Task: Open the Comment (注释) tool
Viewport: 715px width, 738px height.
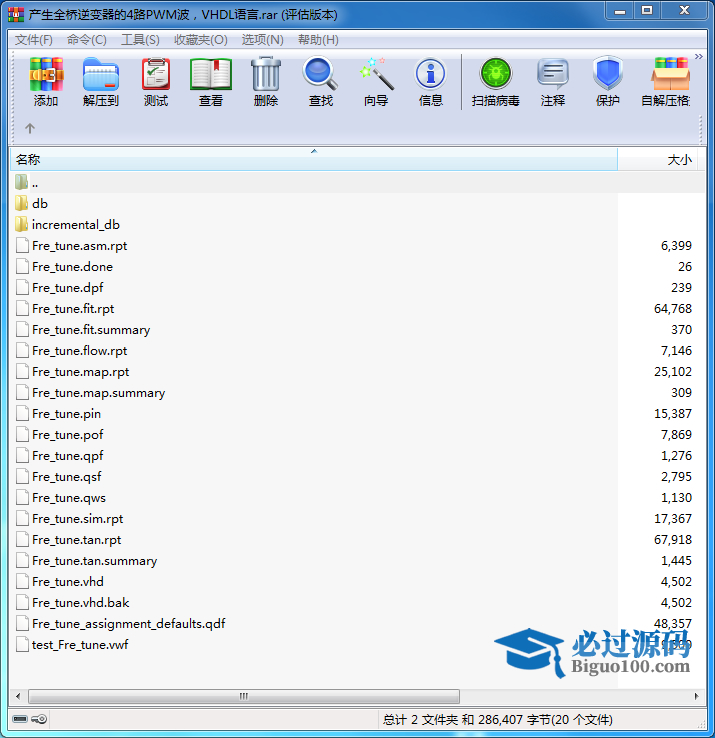Action: click(553, 82)
